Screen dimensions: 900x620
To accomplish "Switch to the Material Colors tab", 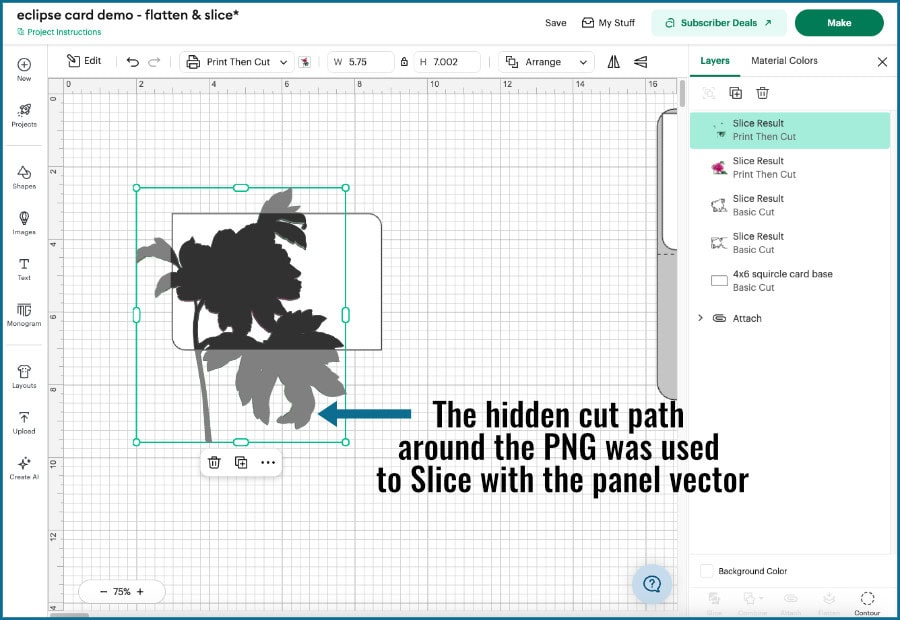I will pyautogui.click(x=784, y=61).
